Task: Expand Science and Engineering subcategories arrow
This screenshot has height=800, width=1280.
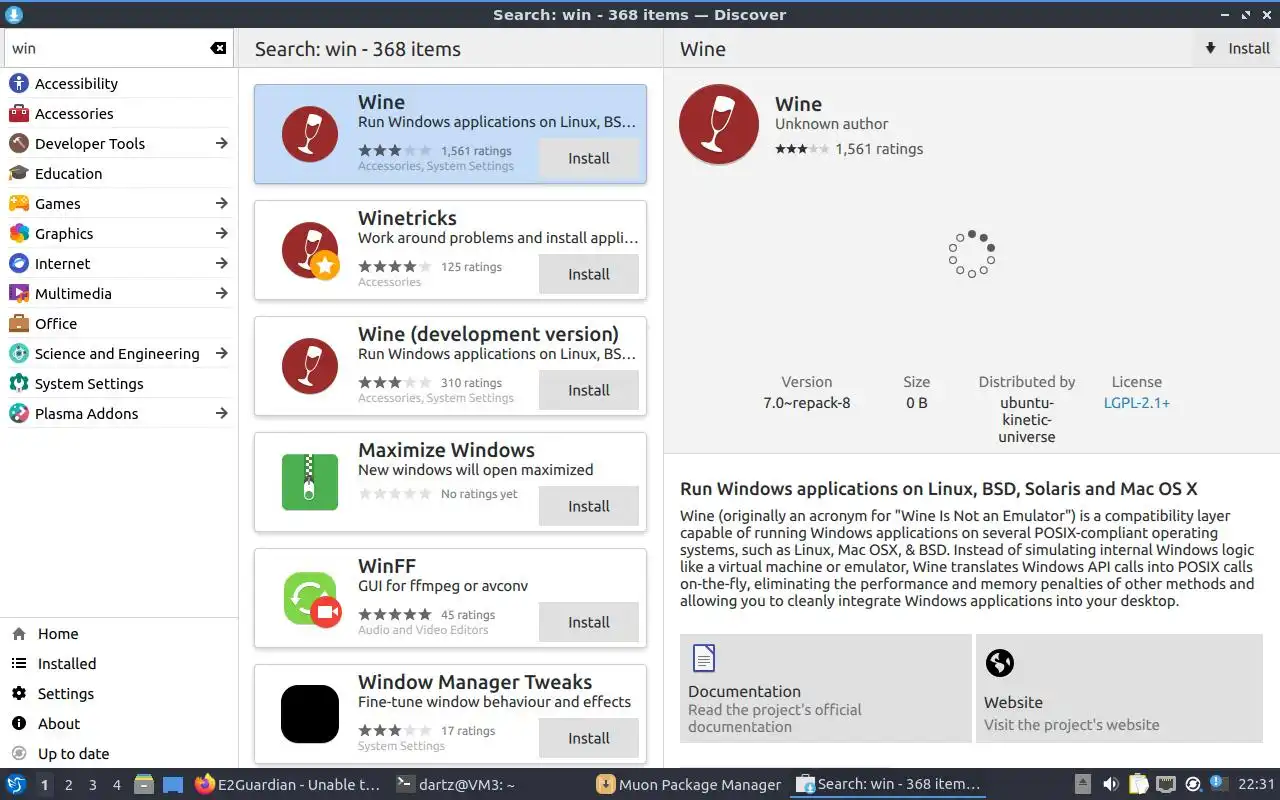Action: click(x=222, y=354)
